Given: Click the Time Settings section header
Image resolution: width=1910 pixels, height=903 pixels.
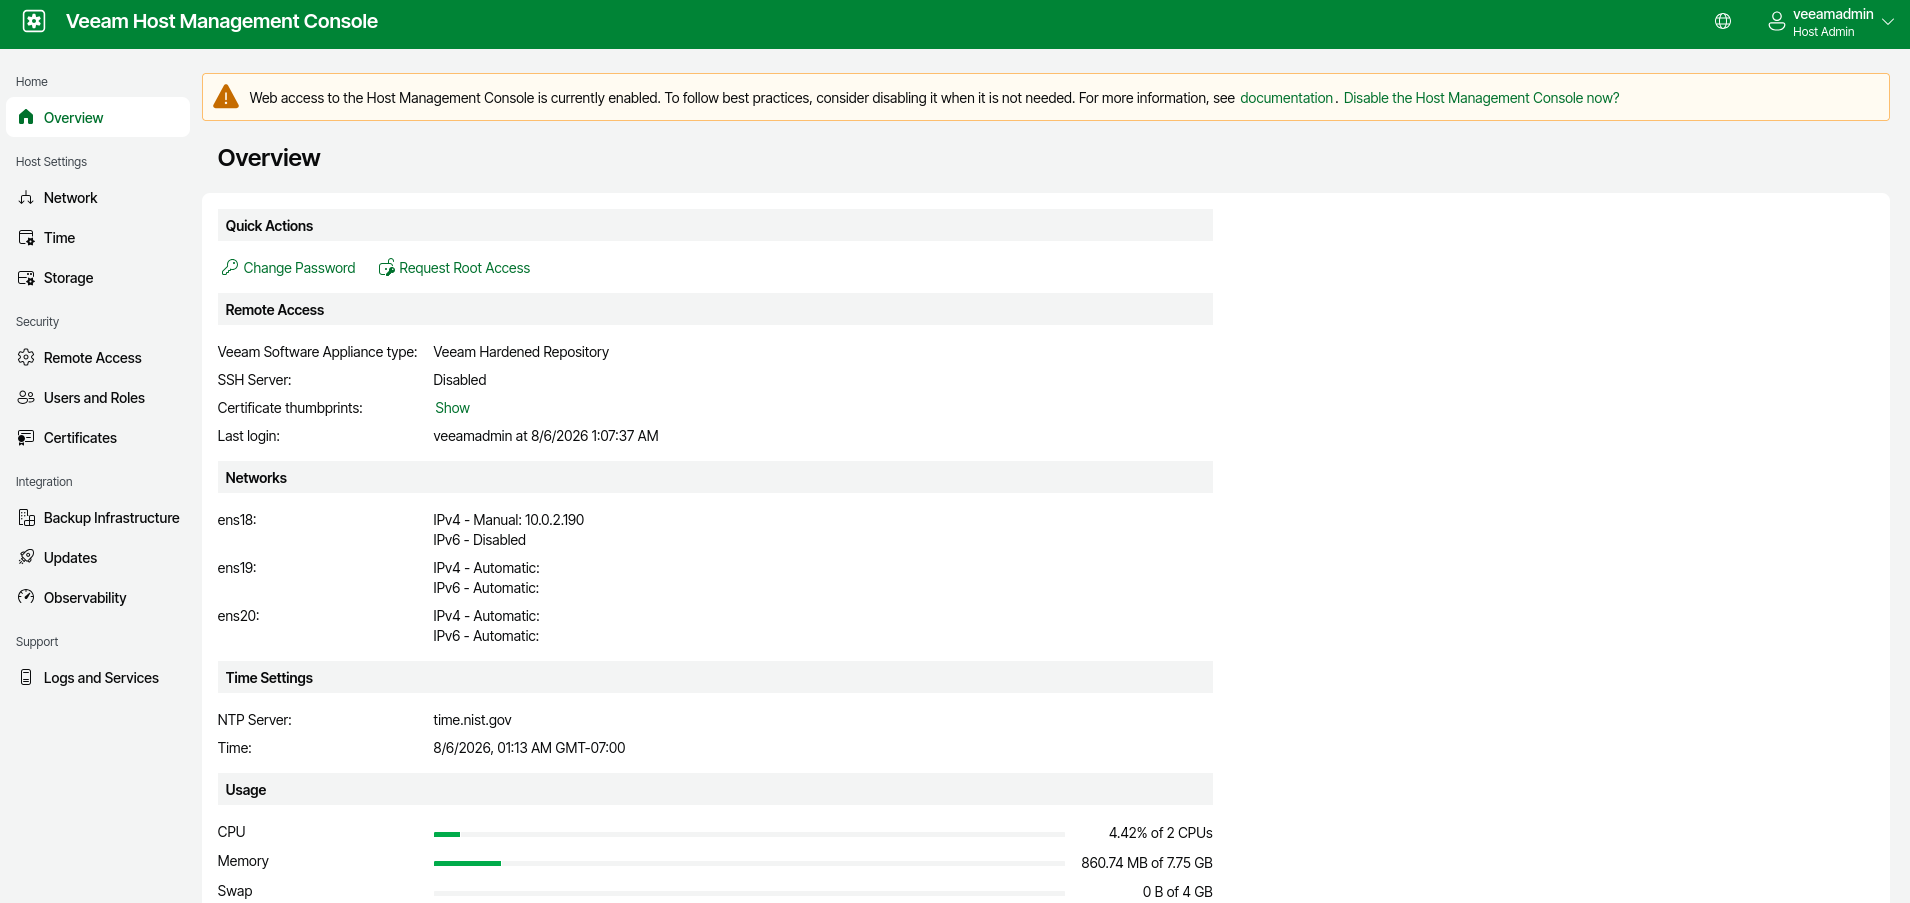Looking at the screenshot, I should [x=715, y=678].
